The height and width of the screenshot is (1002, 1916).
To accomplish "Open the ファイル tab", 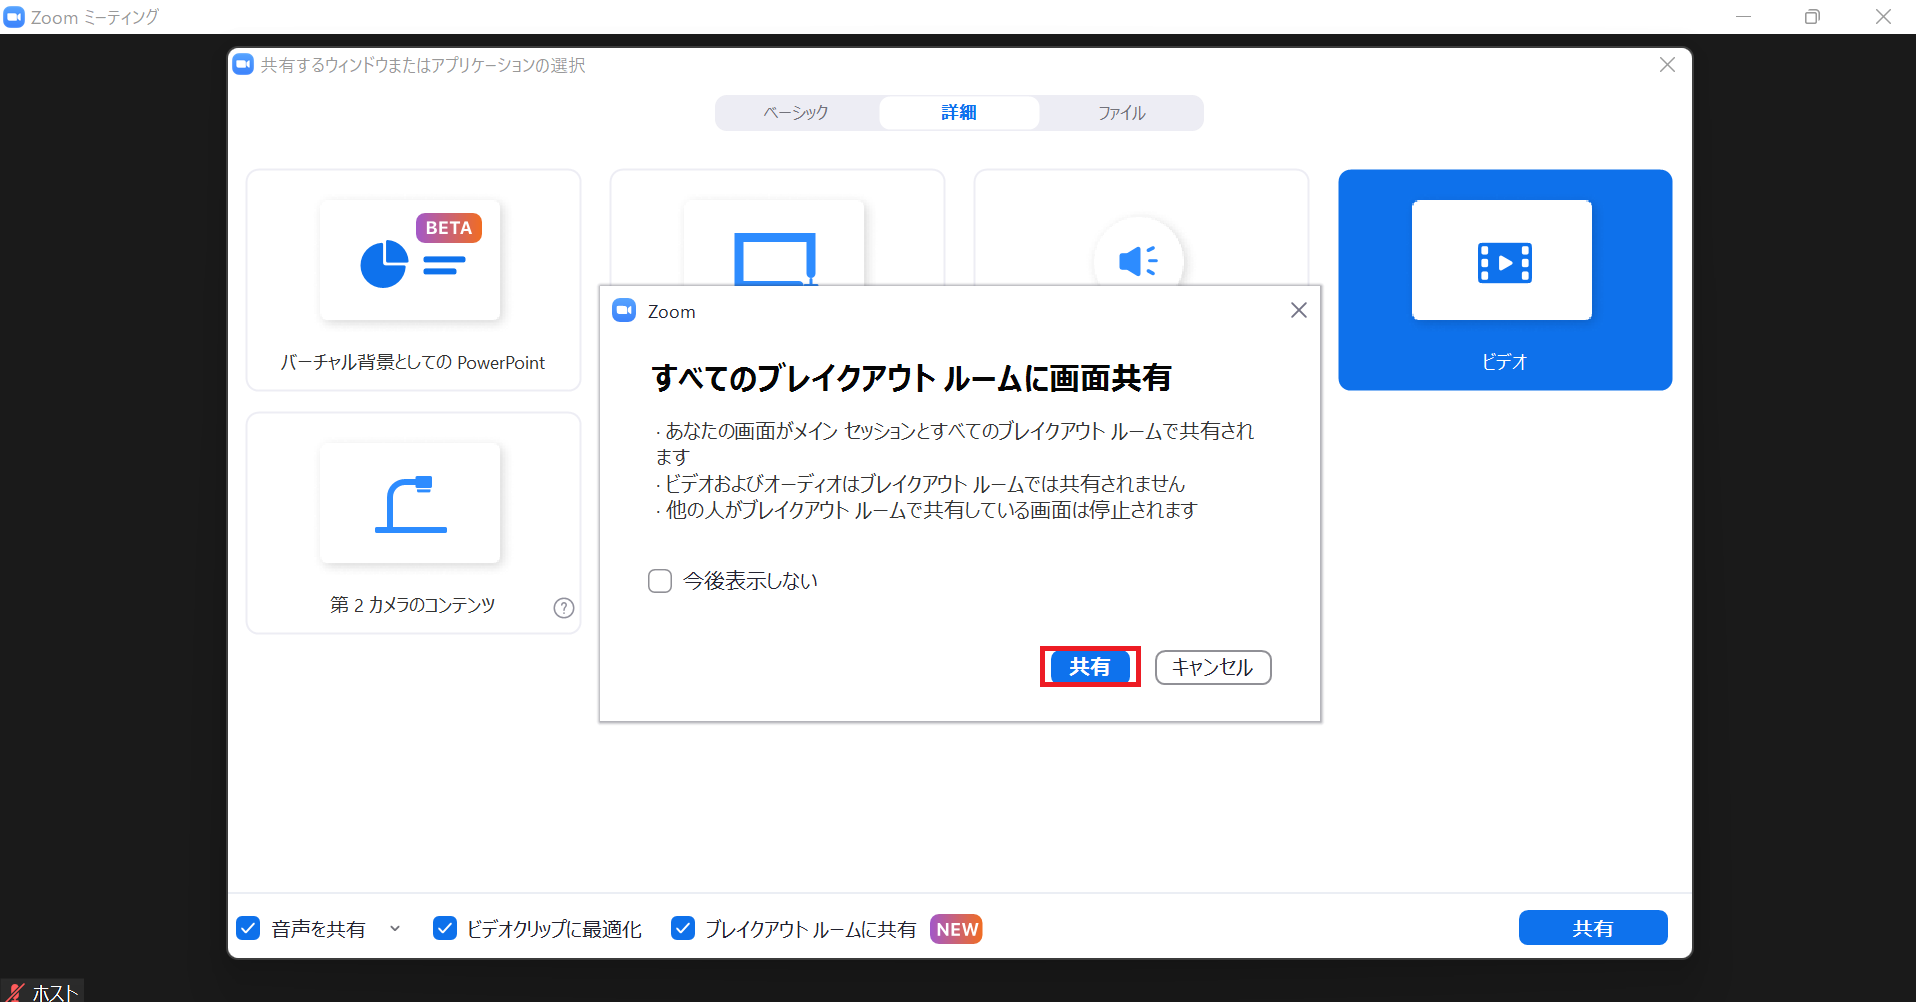I will tap(1121, 113).
